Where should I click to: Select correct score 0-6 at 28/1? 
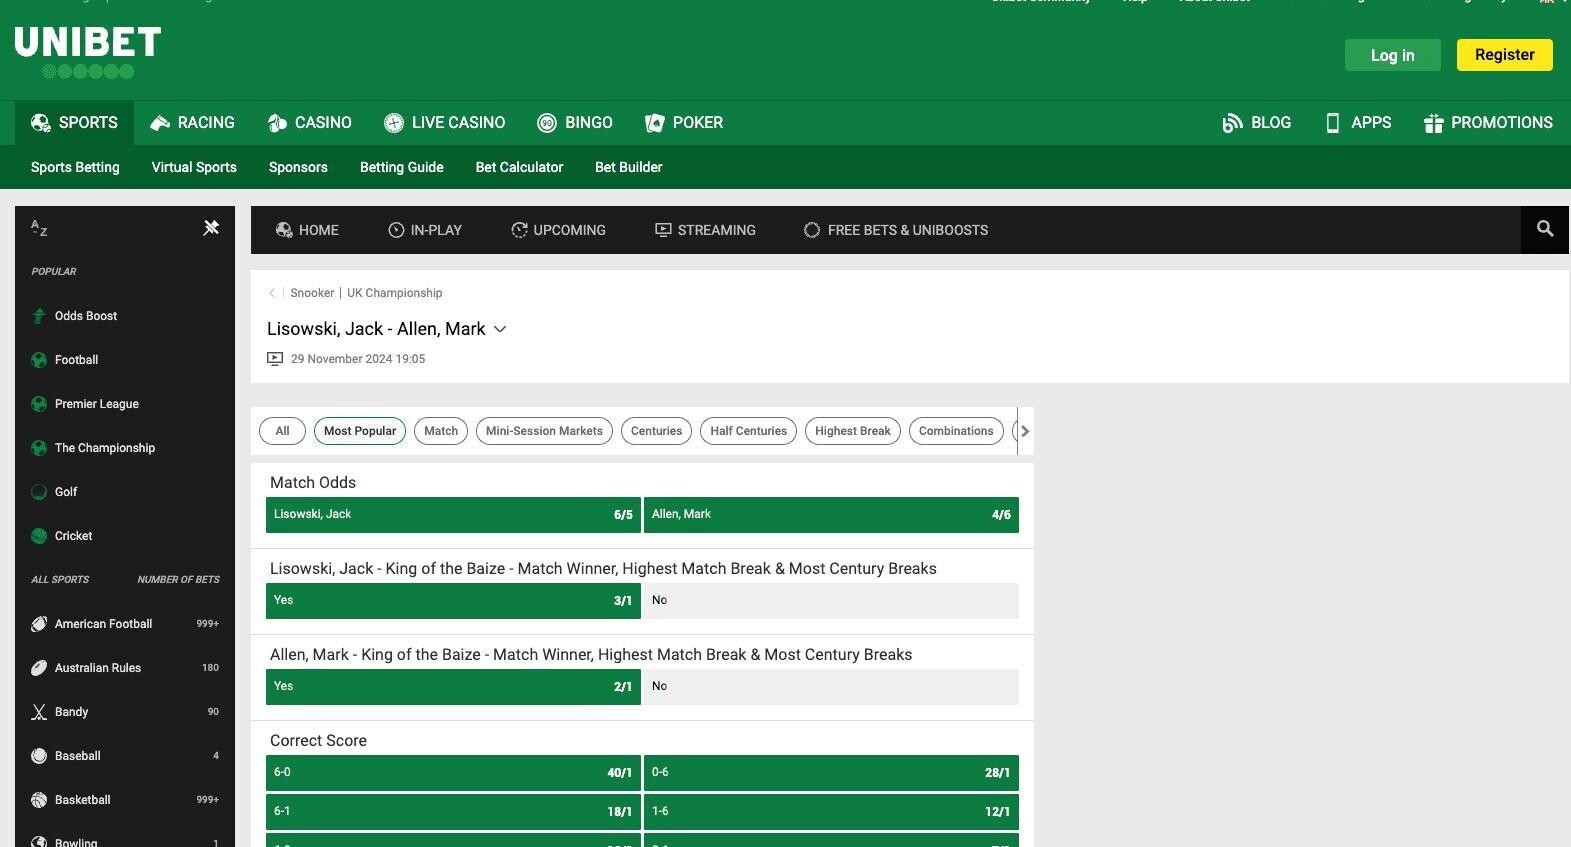click(x=831, y=773)
